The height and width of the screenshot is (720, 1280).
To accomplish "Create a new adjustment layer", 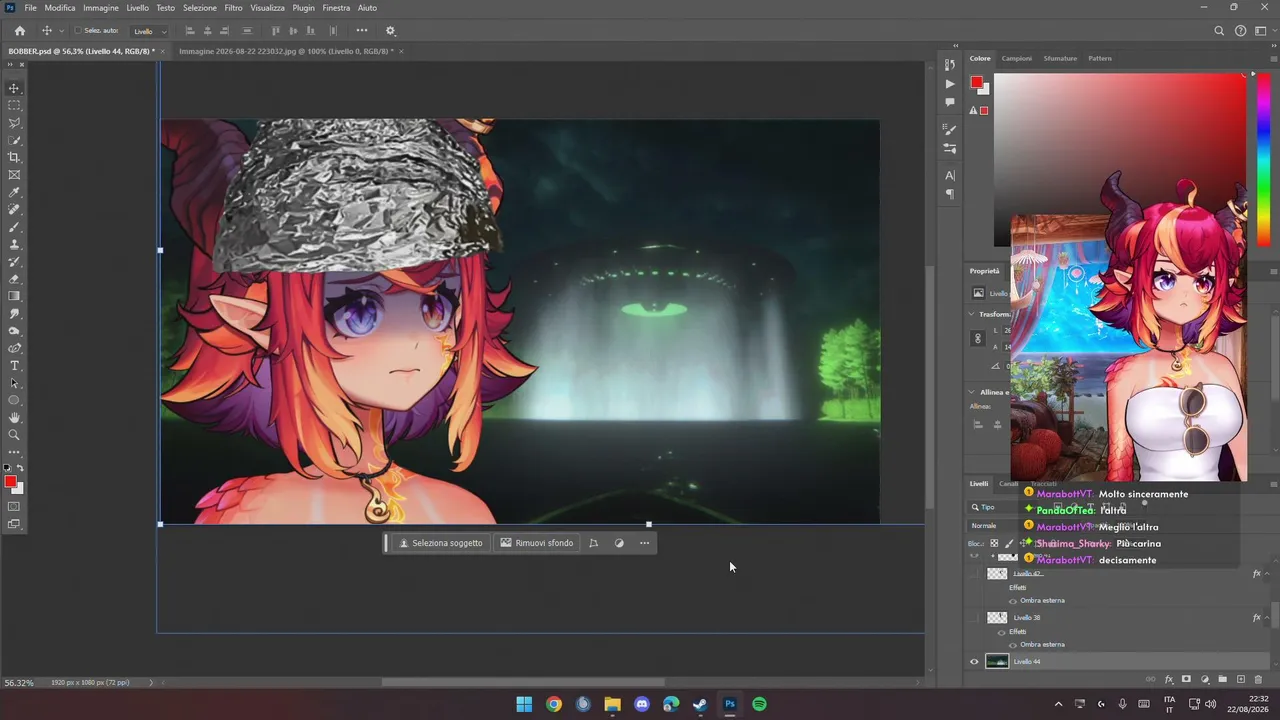I will (1204, 680).
